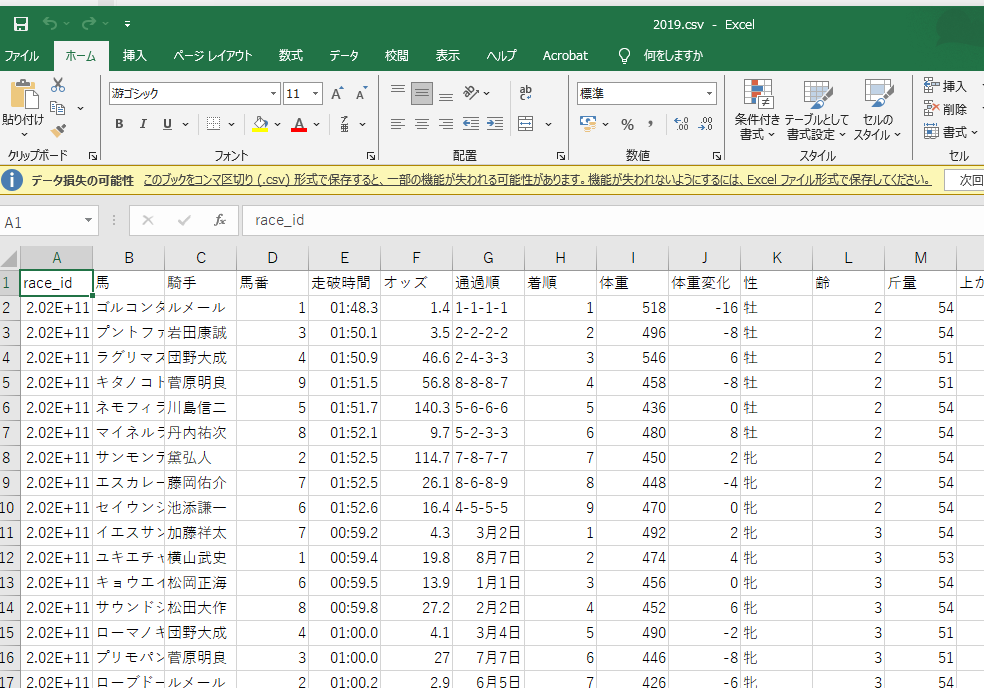This screenshot has width=984, height=688.
Task: Apply the yellow fill color bucket
Action: [260, 124]
